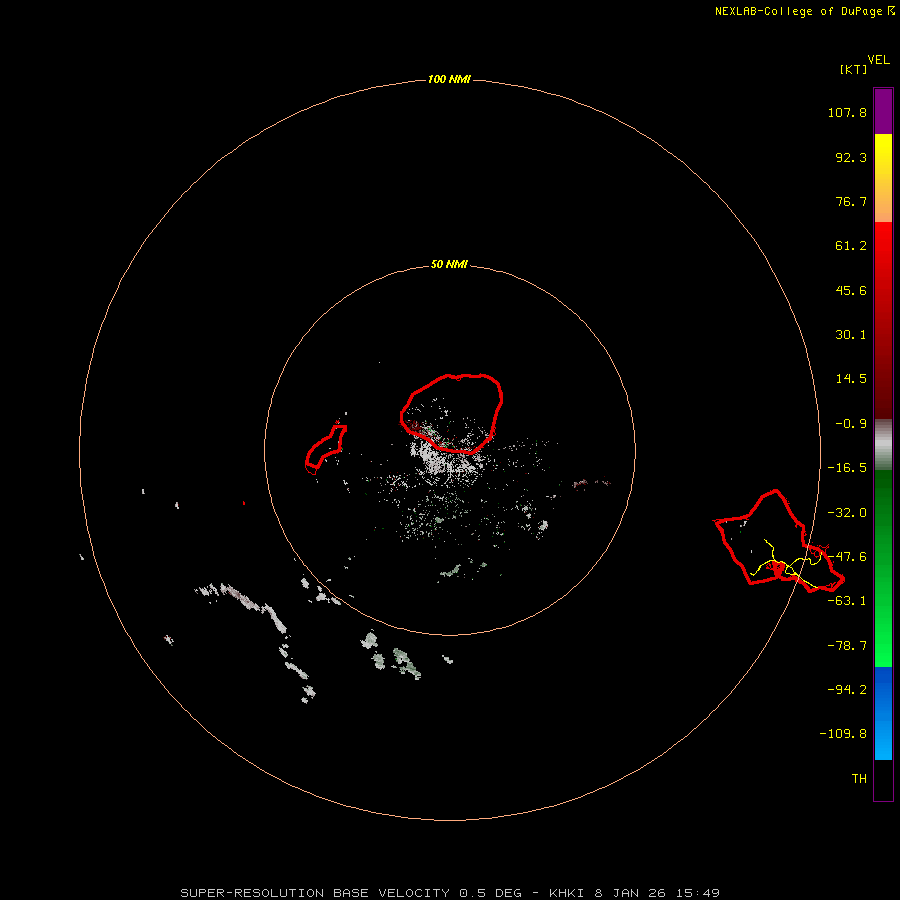Pick the gray near-zero band of the scale
The width and height of the screenshot is (900, 900).
click(883, 445)
